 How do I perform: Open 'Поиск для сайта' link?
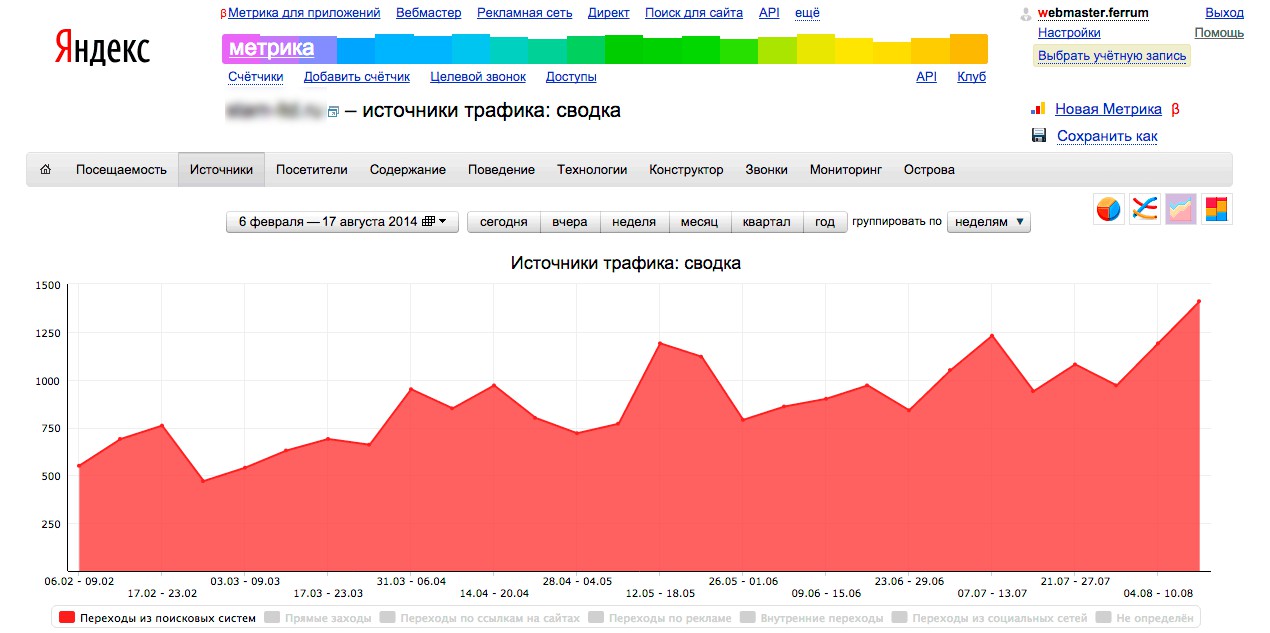[x=694, y=13]
